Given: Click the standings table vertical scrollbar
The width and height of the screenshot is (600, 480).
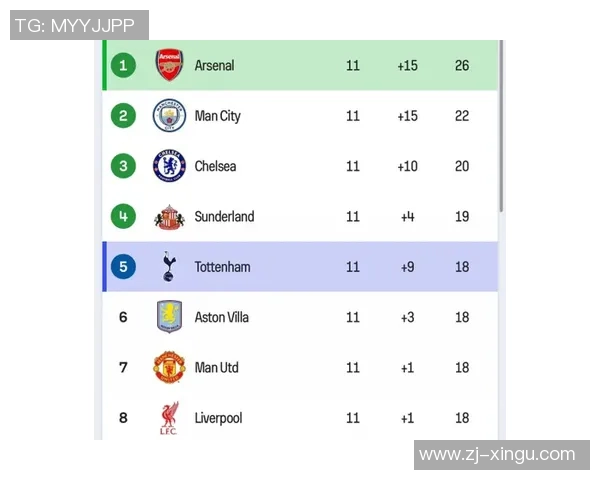Looking at the screenshot, I should pyautogui.click(x=501, y=130).
